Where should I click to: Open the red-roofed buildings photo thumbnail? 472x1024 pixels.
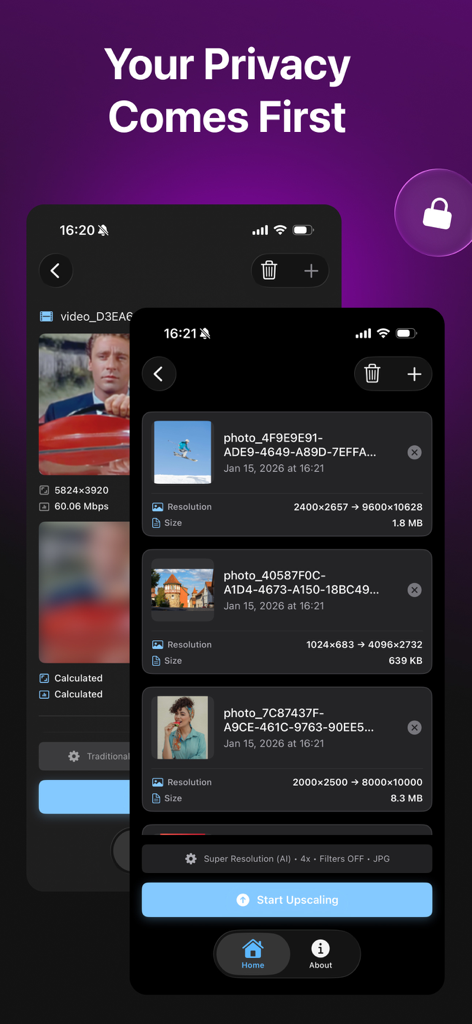tap(183, 590)
